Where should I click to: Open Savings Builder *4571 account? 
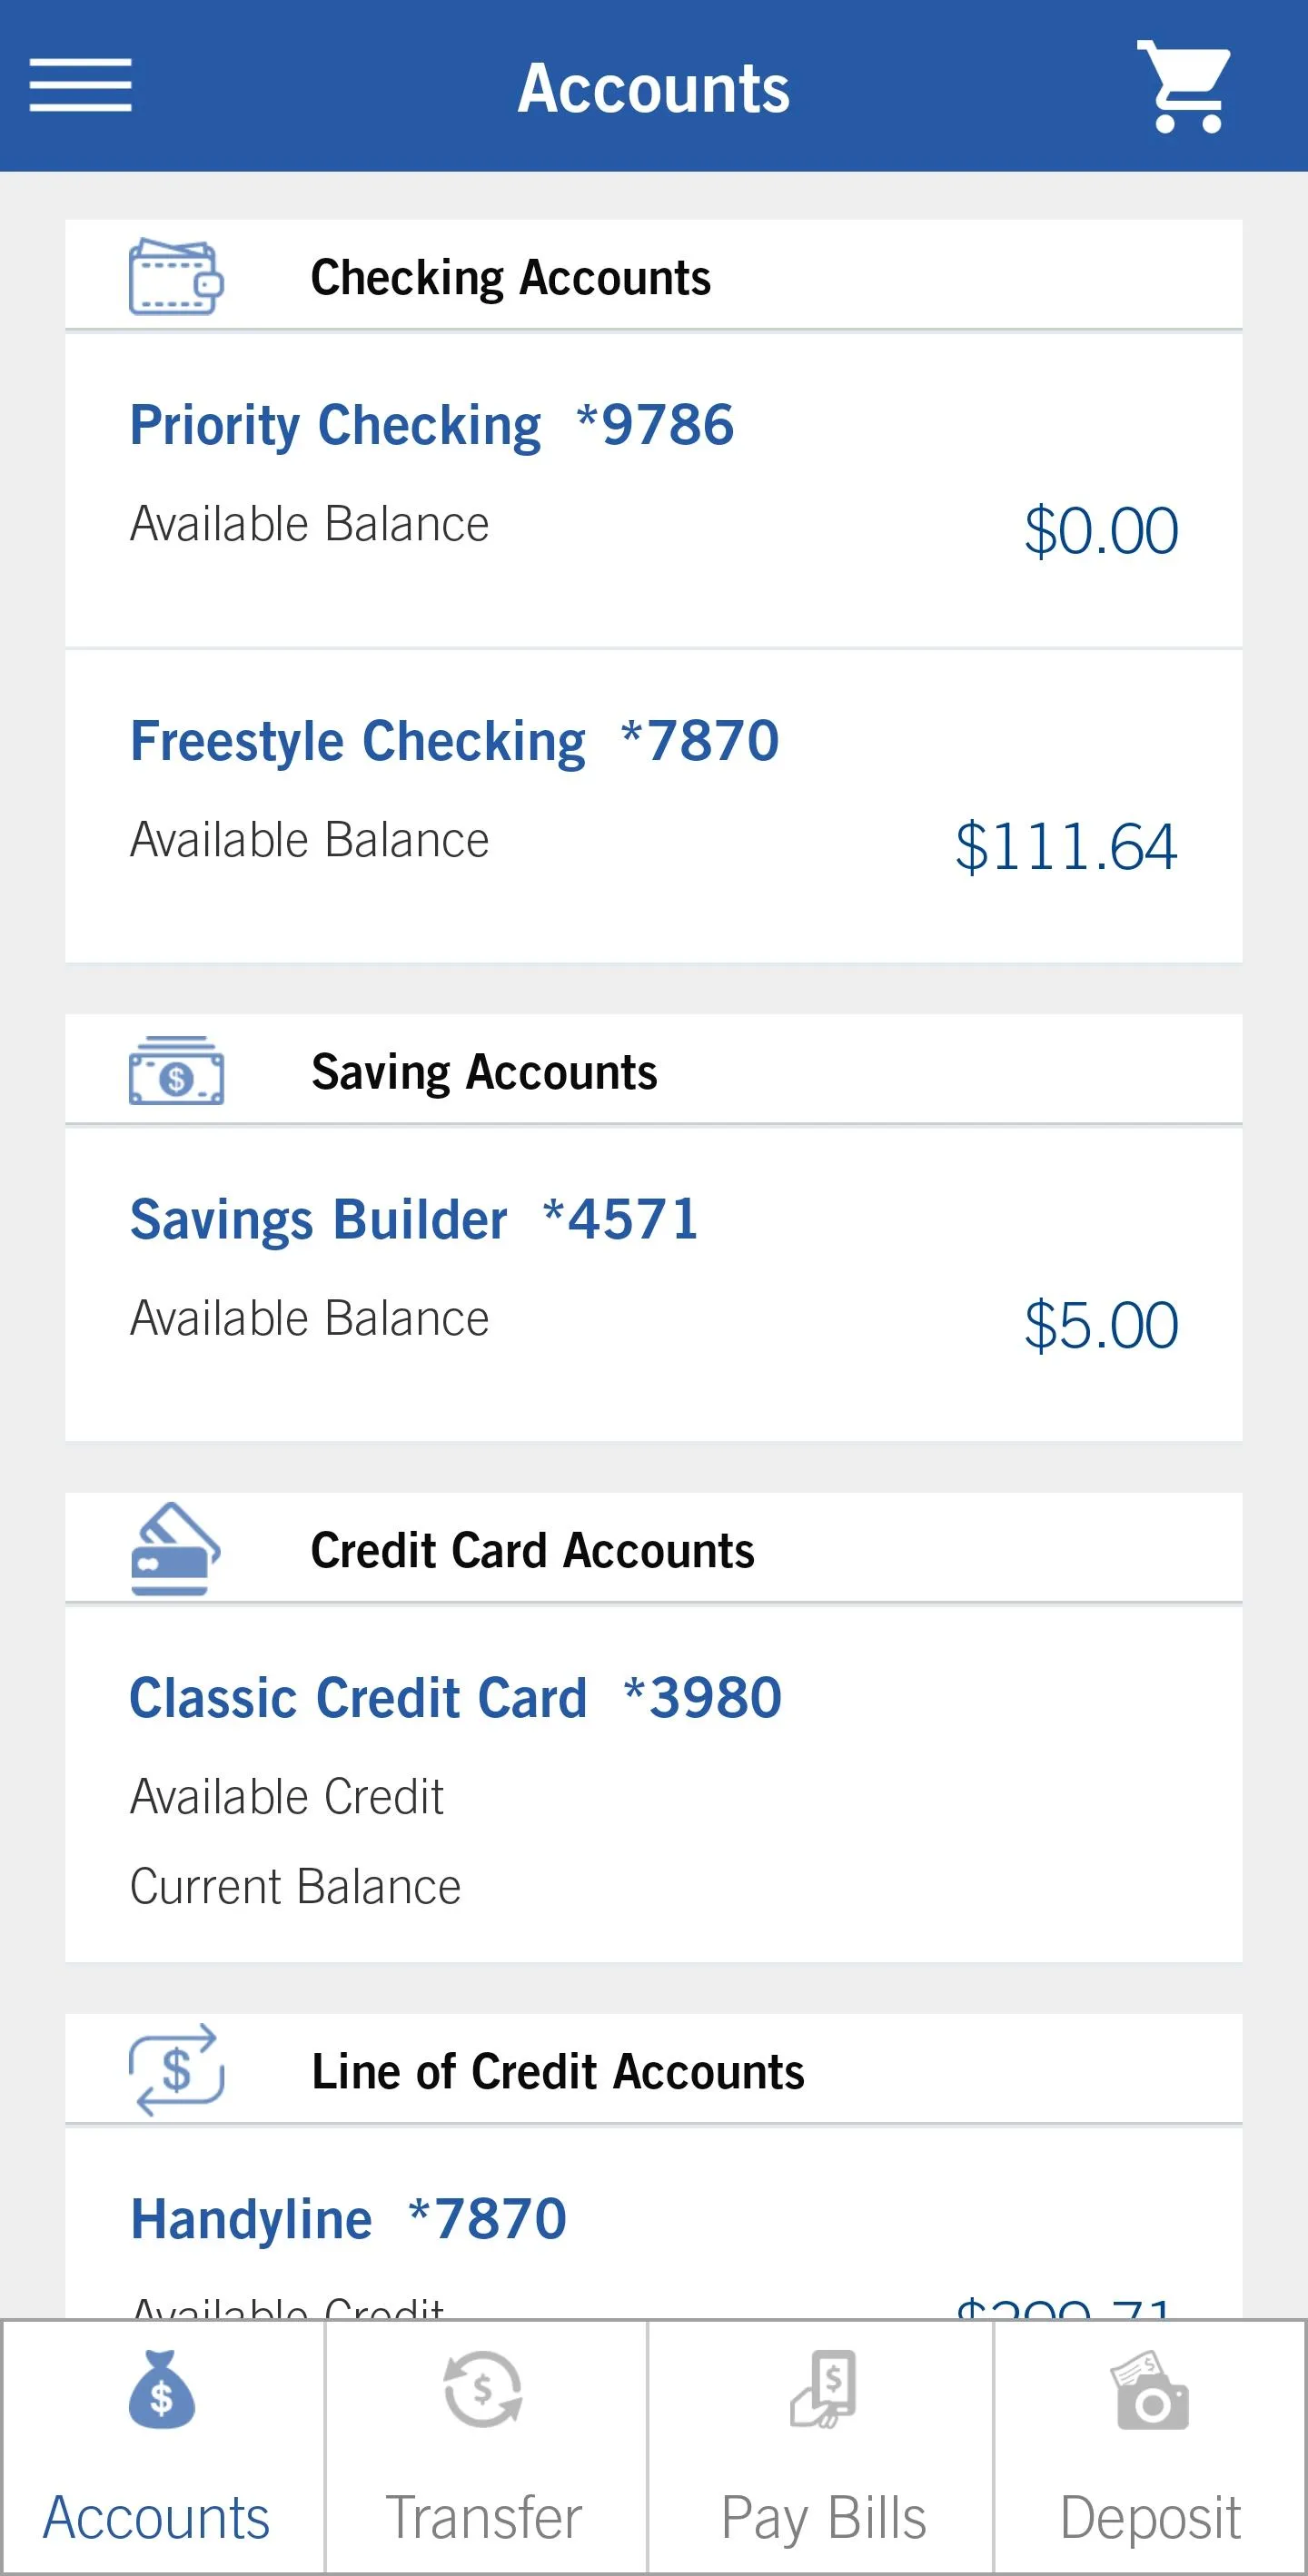pos(654,1284)
